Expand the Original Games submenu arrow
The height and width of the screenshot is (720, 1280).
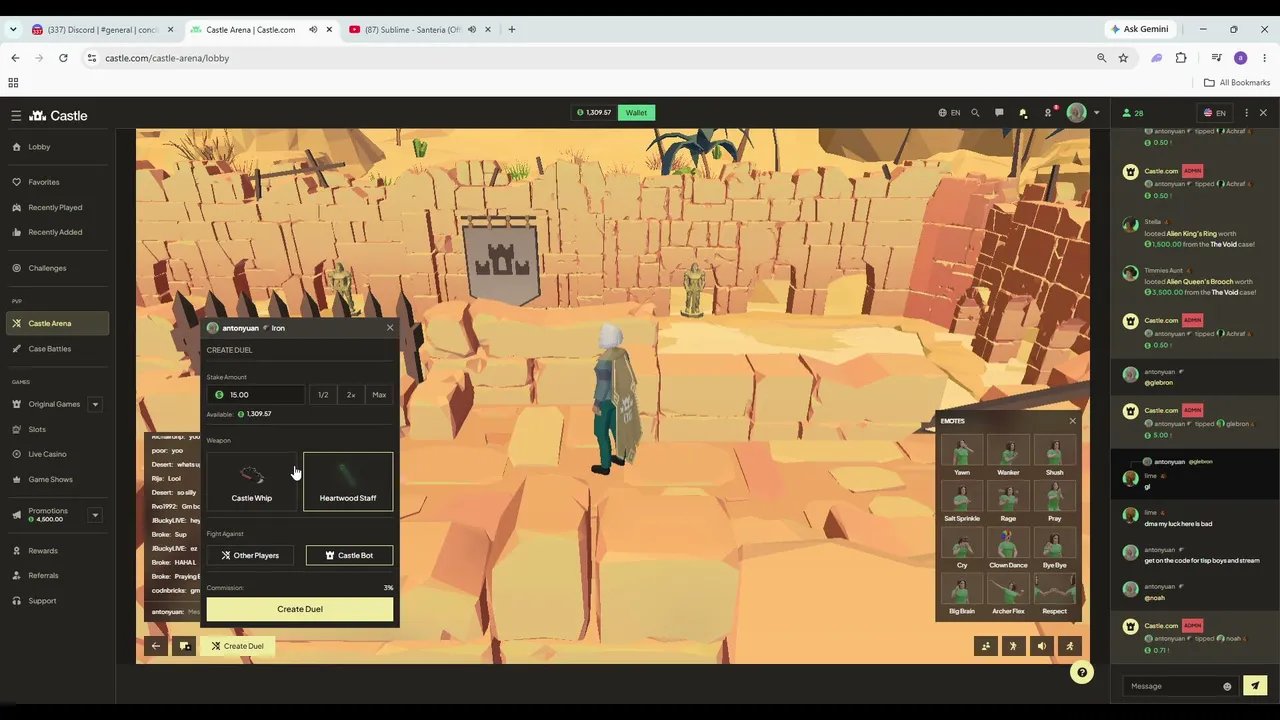(x=95, y=404)
